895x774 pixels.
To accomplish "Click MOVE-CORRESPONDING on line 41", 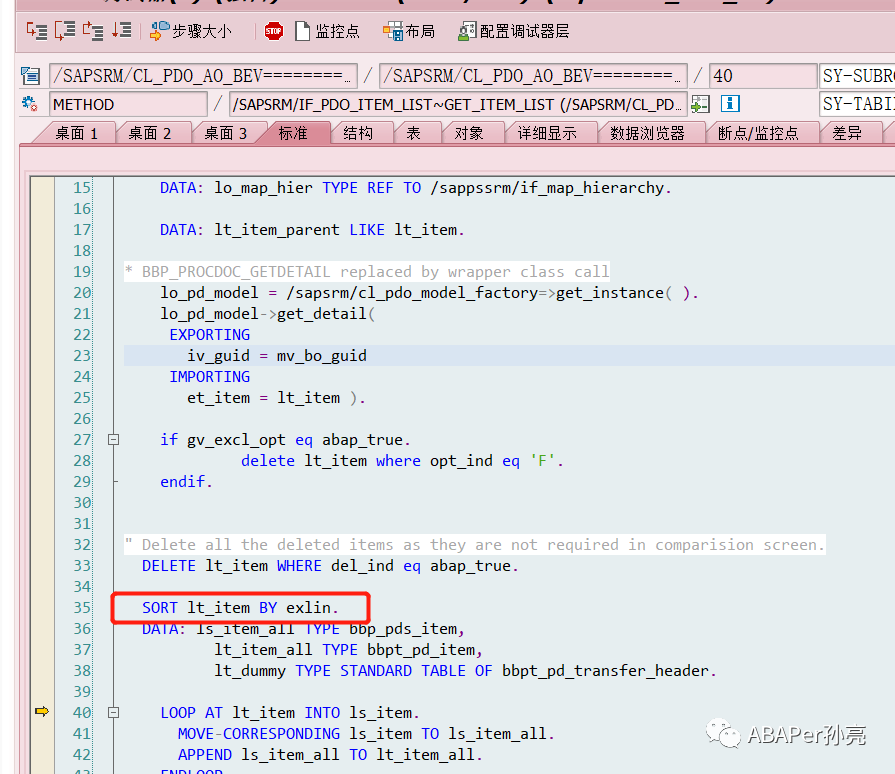I will tap(259, 733).
